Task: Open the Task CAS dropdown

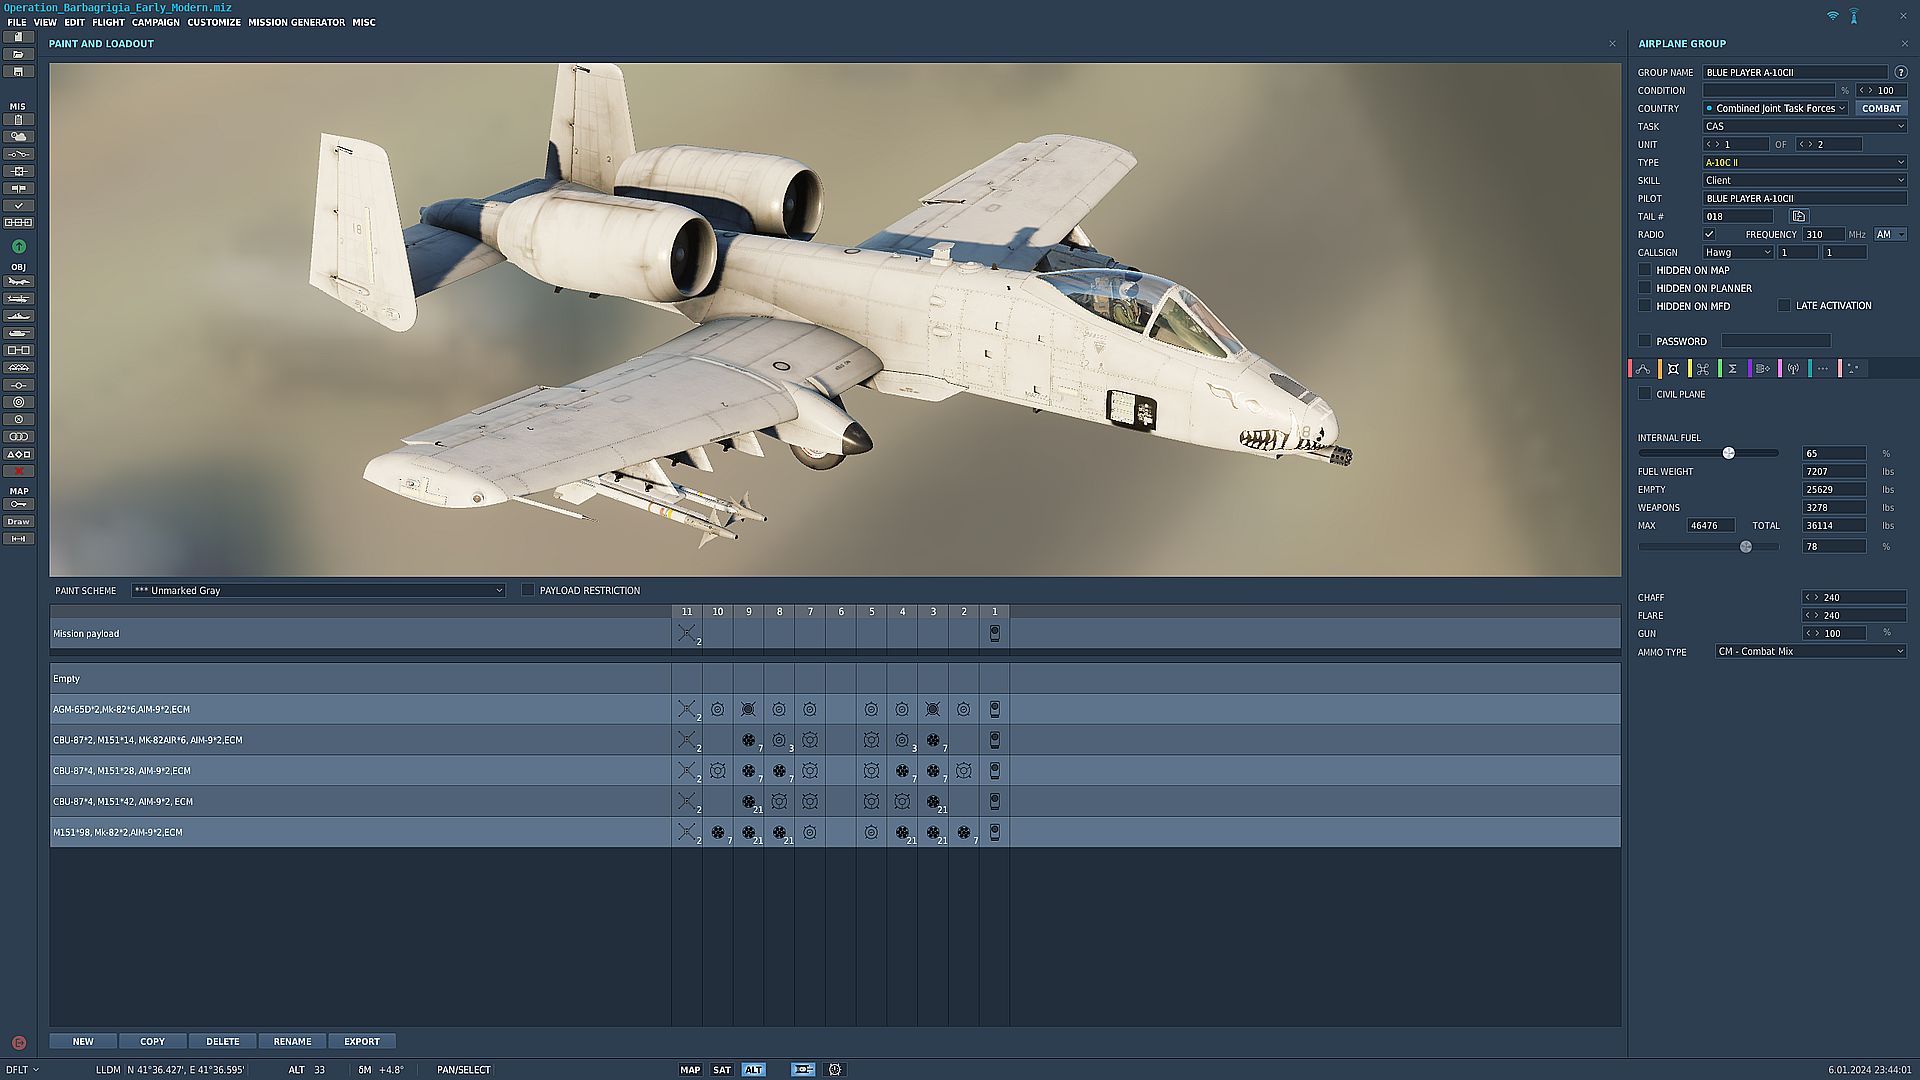Action: click(x=1804, y=127)
